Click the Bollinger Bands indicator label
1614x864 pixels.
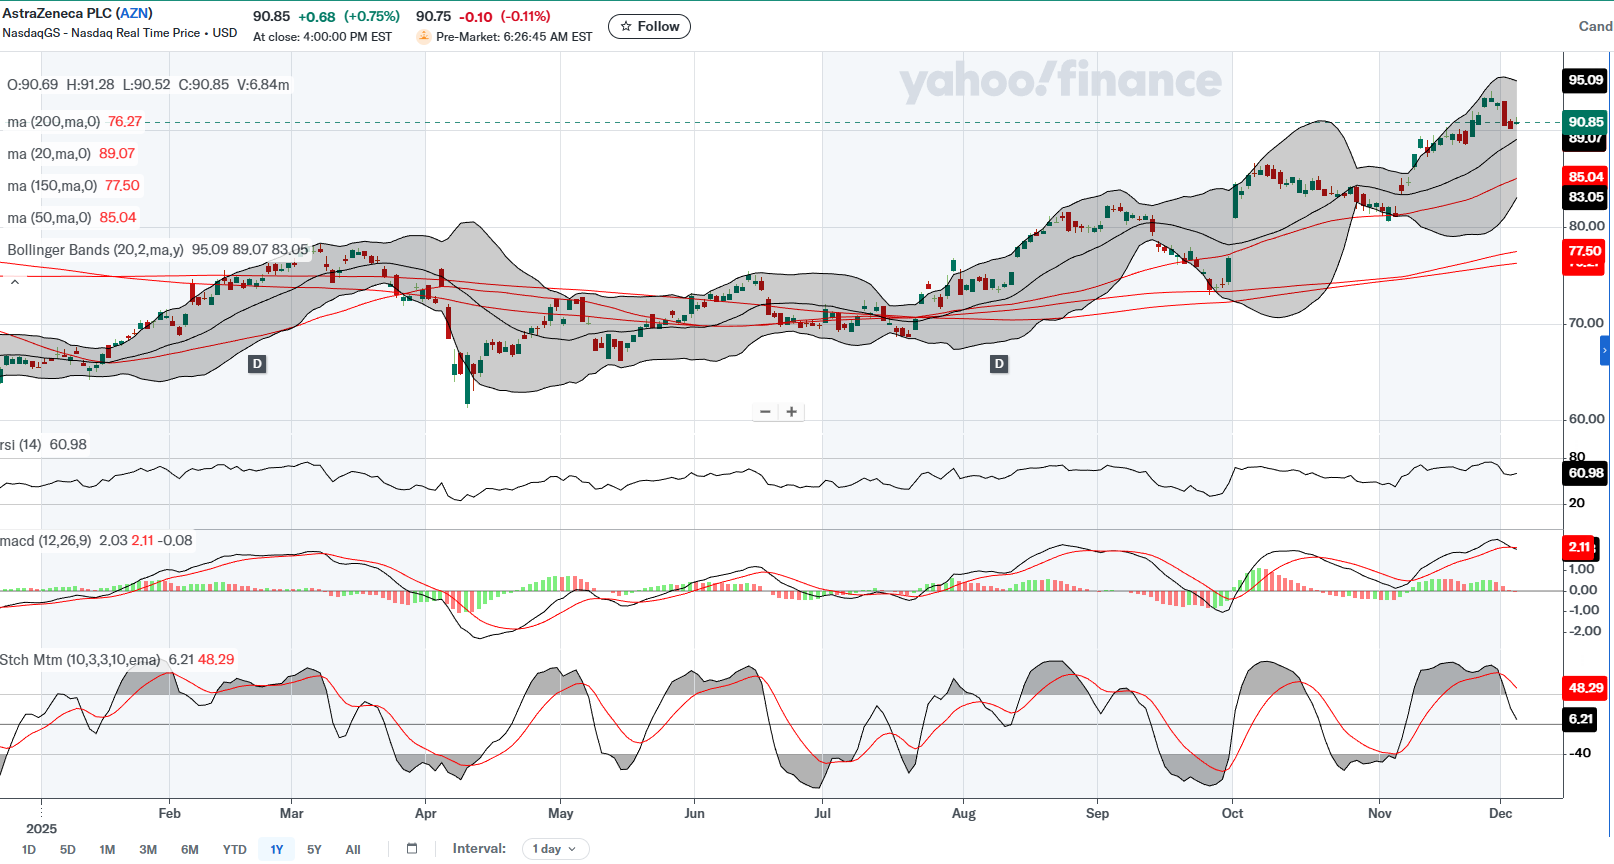[x=95, y=250]
